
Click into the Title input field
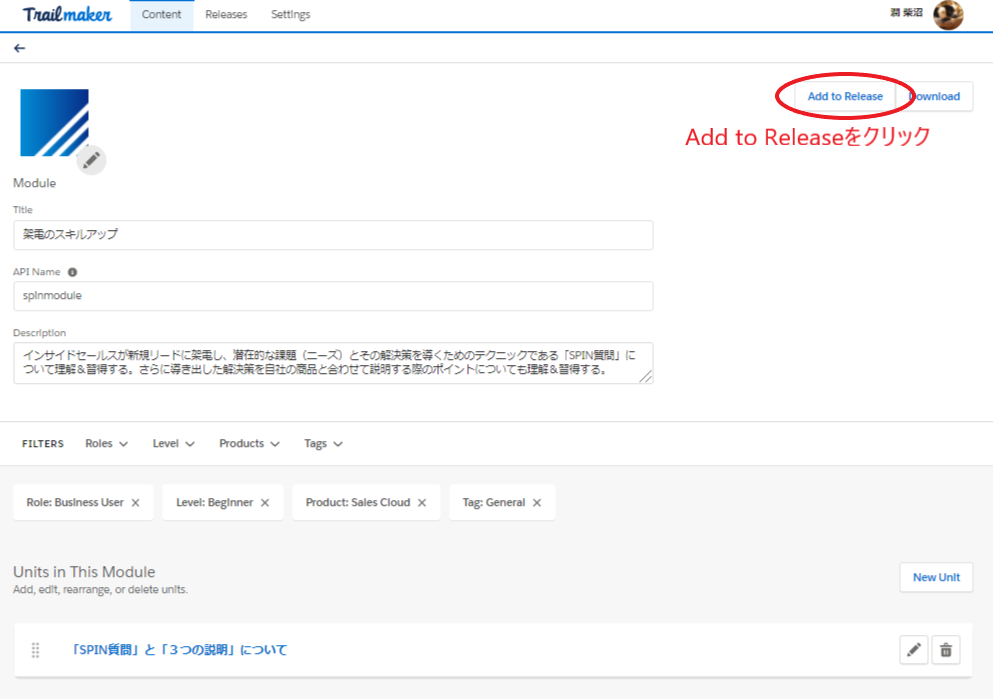point(333,235)
